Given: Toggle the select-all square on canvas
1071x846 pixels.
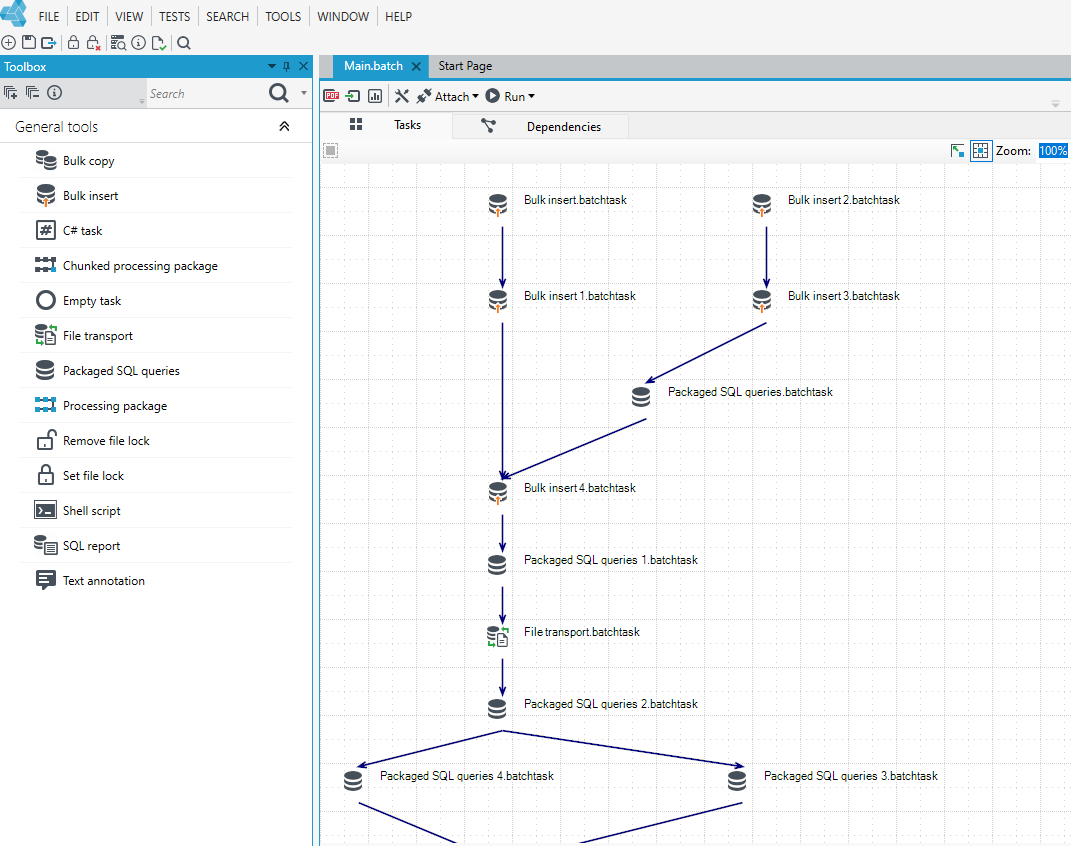Looking at the screenshot, I should click(x=331, y=150).
